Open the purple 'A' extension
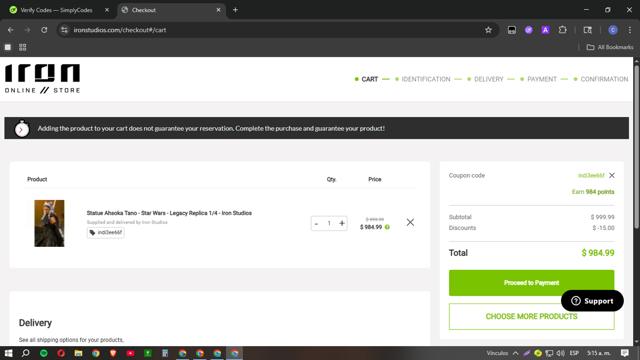Image resolution: width=640 pixels, height=360 pixels. tap(545, 30)
